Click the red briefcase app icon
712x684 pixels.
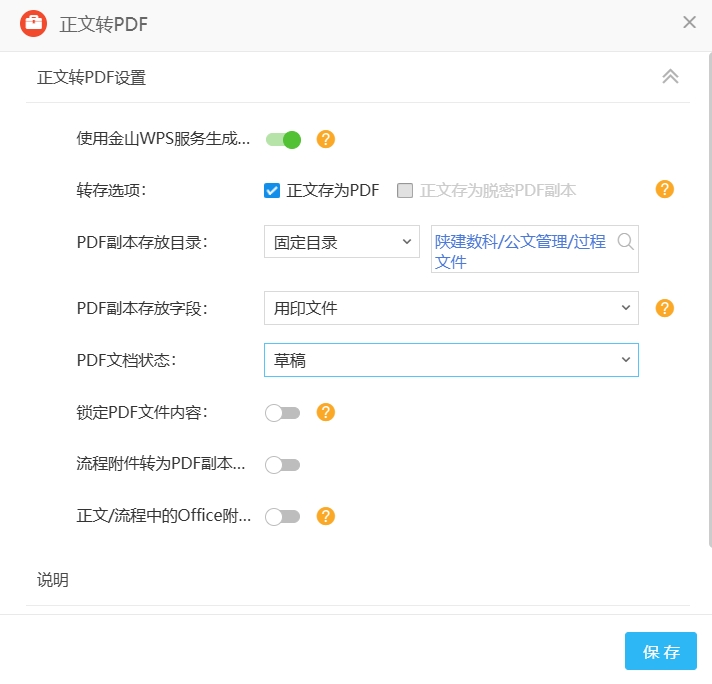[x=33, y=23]
